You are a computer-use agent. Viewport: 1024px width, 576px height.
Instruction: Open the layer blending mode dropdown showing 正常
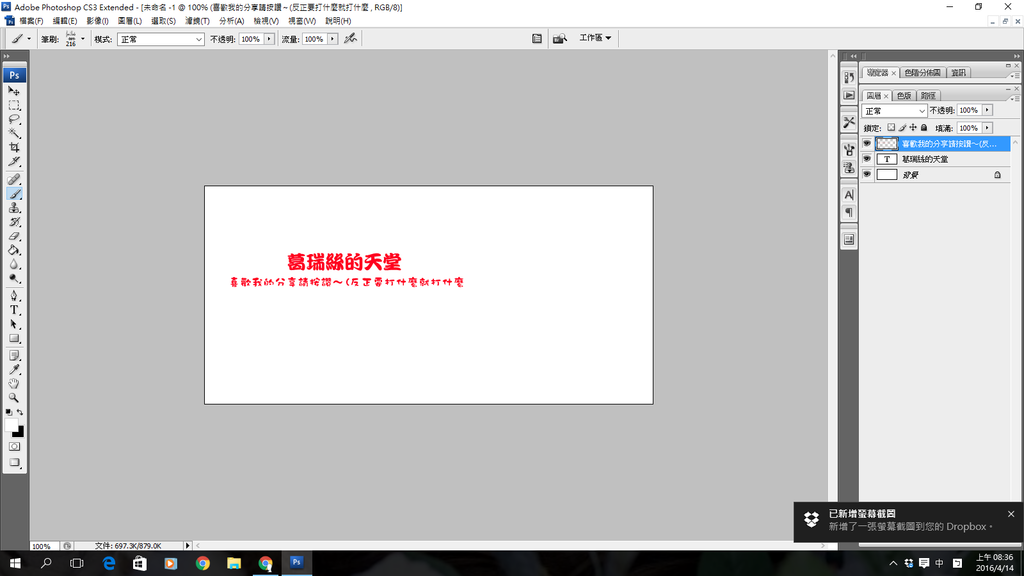[893, 110]
